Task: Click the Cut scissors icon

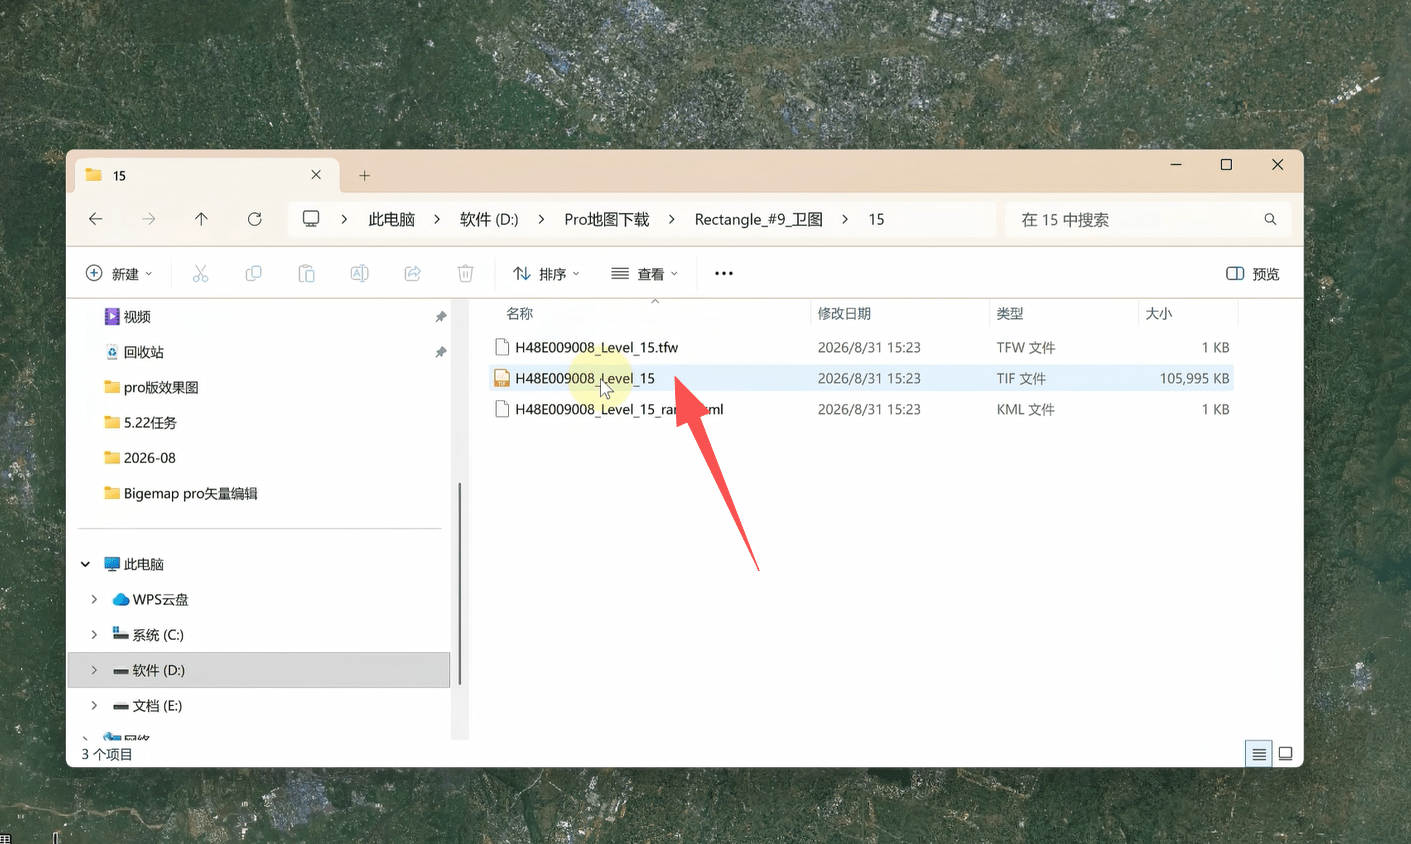Action: click(200, 273)
